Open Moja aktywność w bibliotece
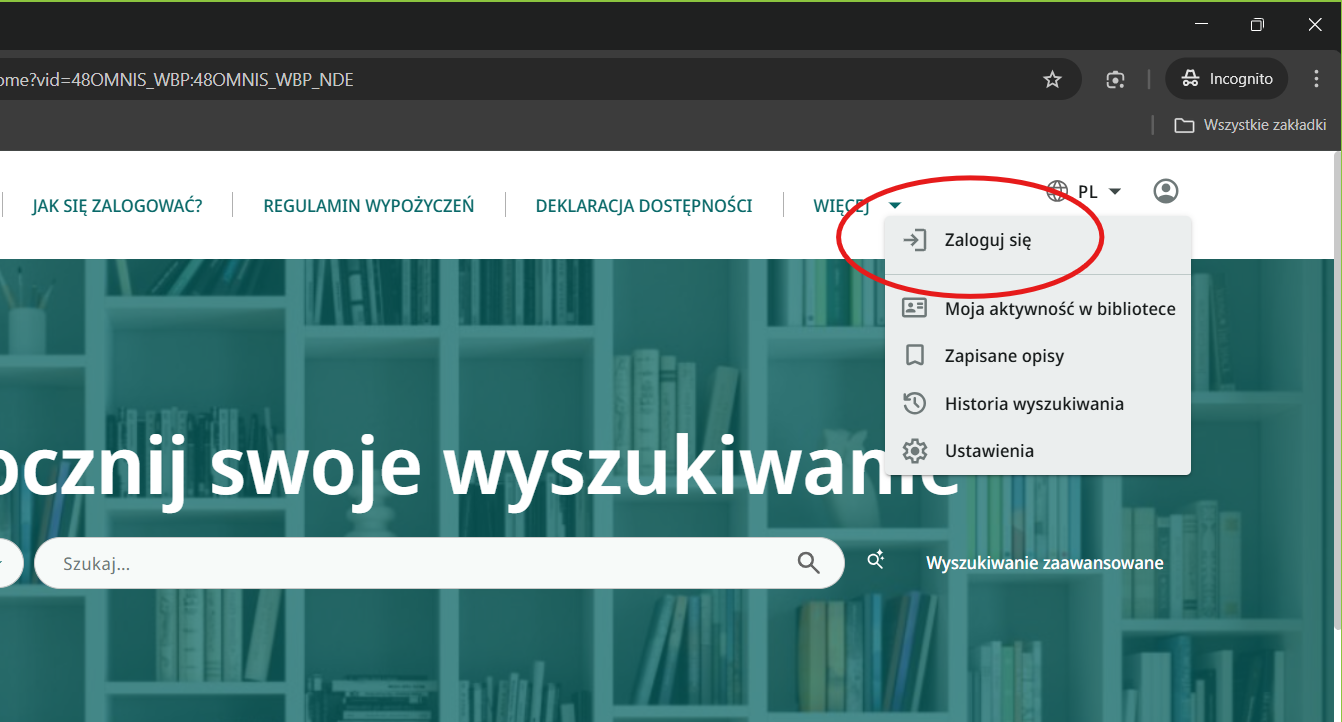The image size is (1342, 722). (x=1059, y=309)
